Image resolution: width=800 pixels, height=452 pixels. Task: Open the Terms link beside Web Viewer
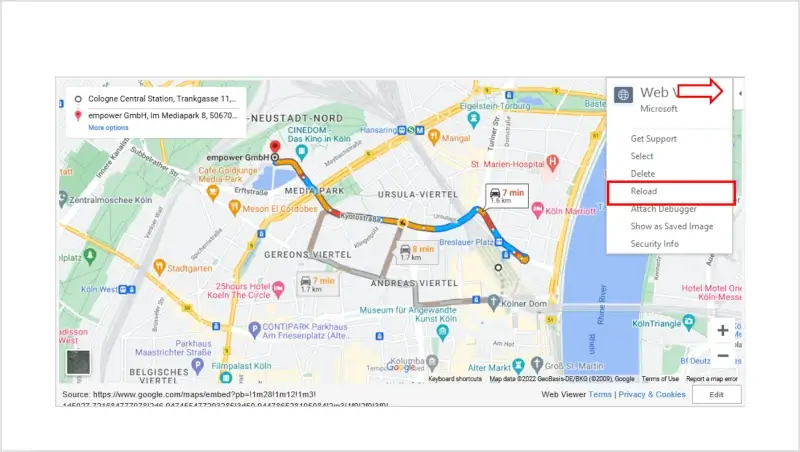pos(600,395)
